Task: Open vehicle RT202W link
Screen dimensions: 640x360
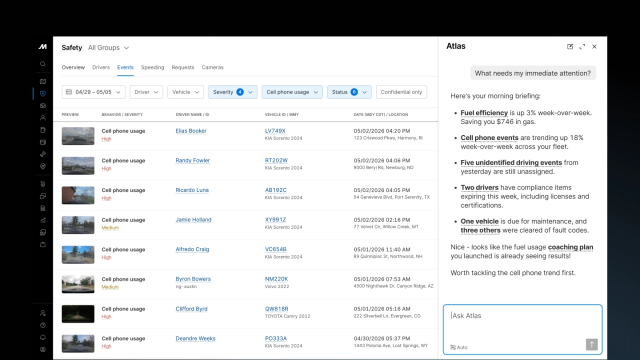Action: pos(276,160)
